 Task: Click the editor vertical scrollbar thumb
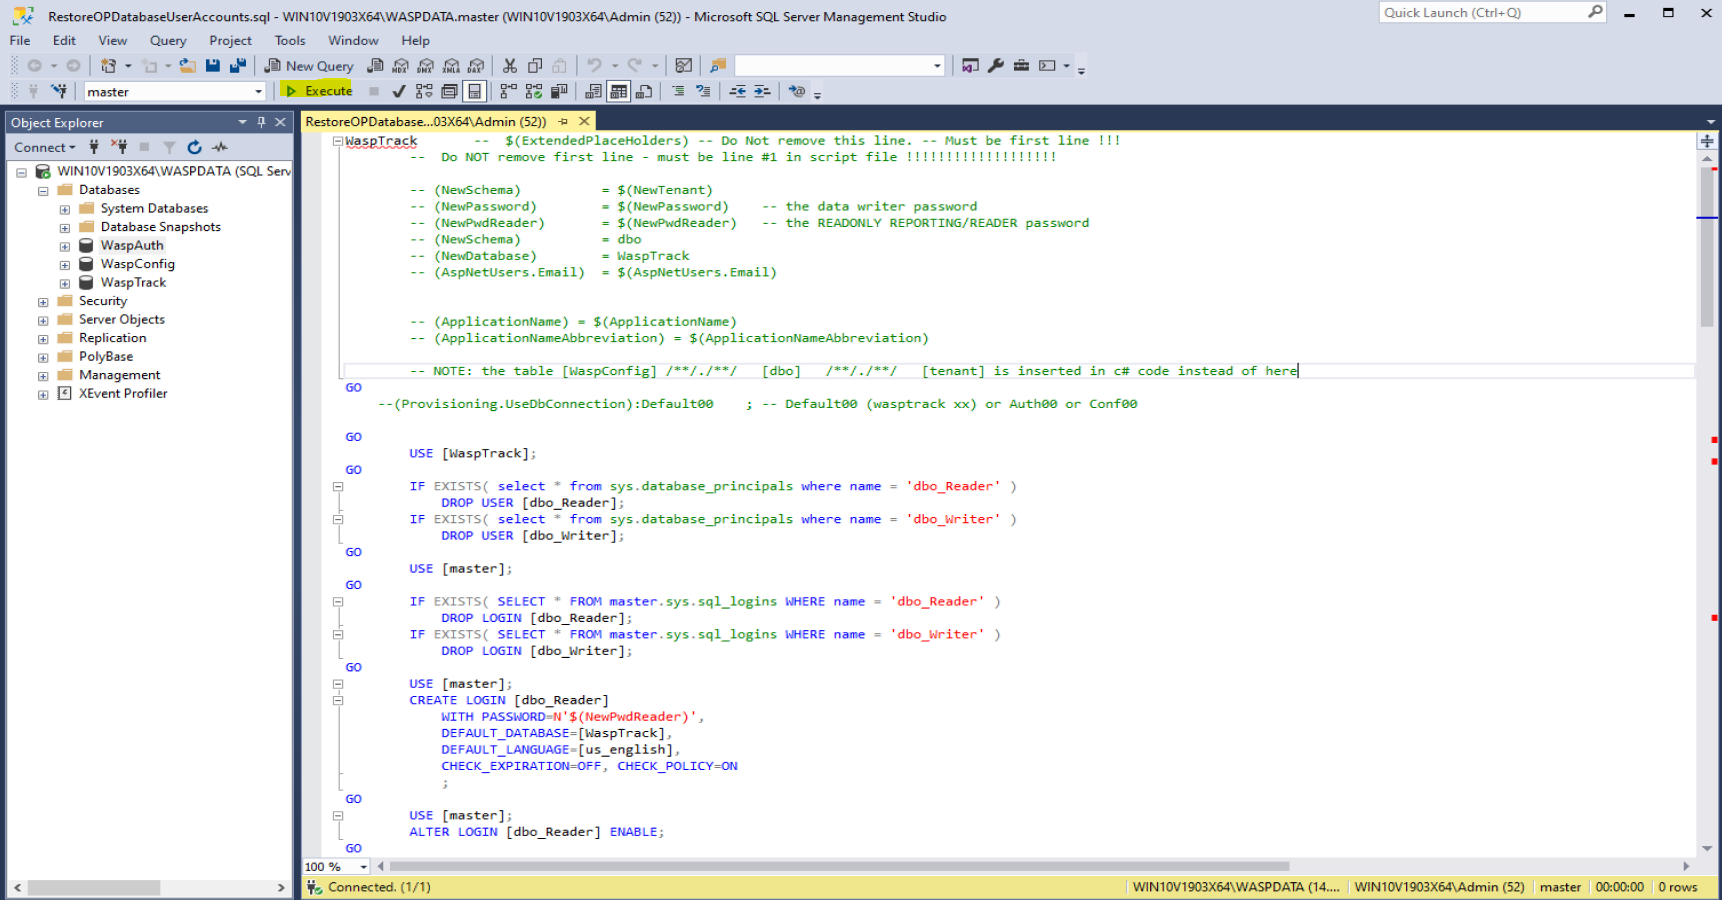1707,247
